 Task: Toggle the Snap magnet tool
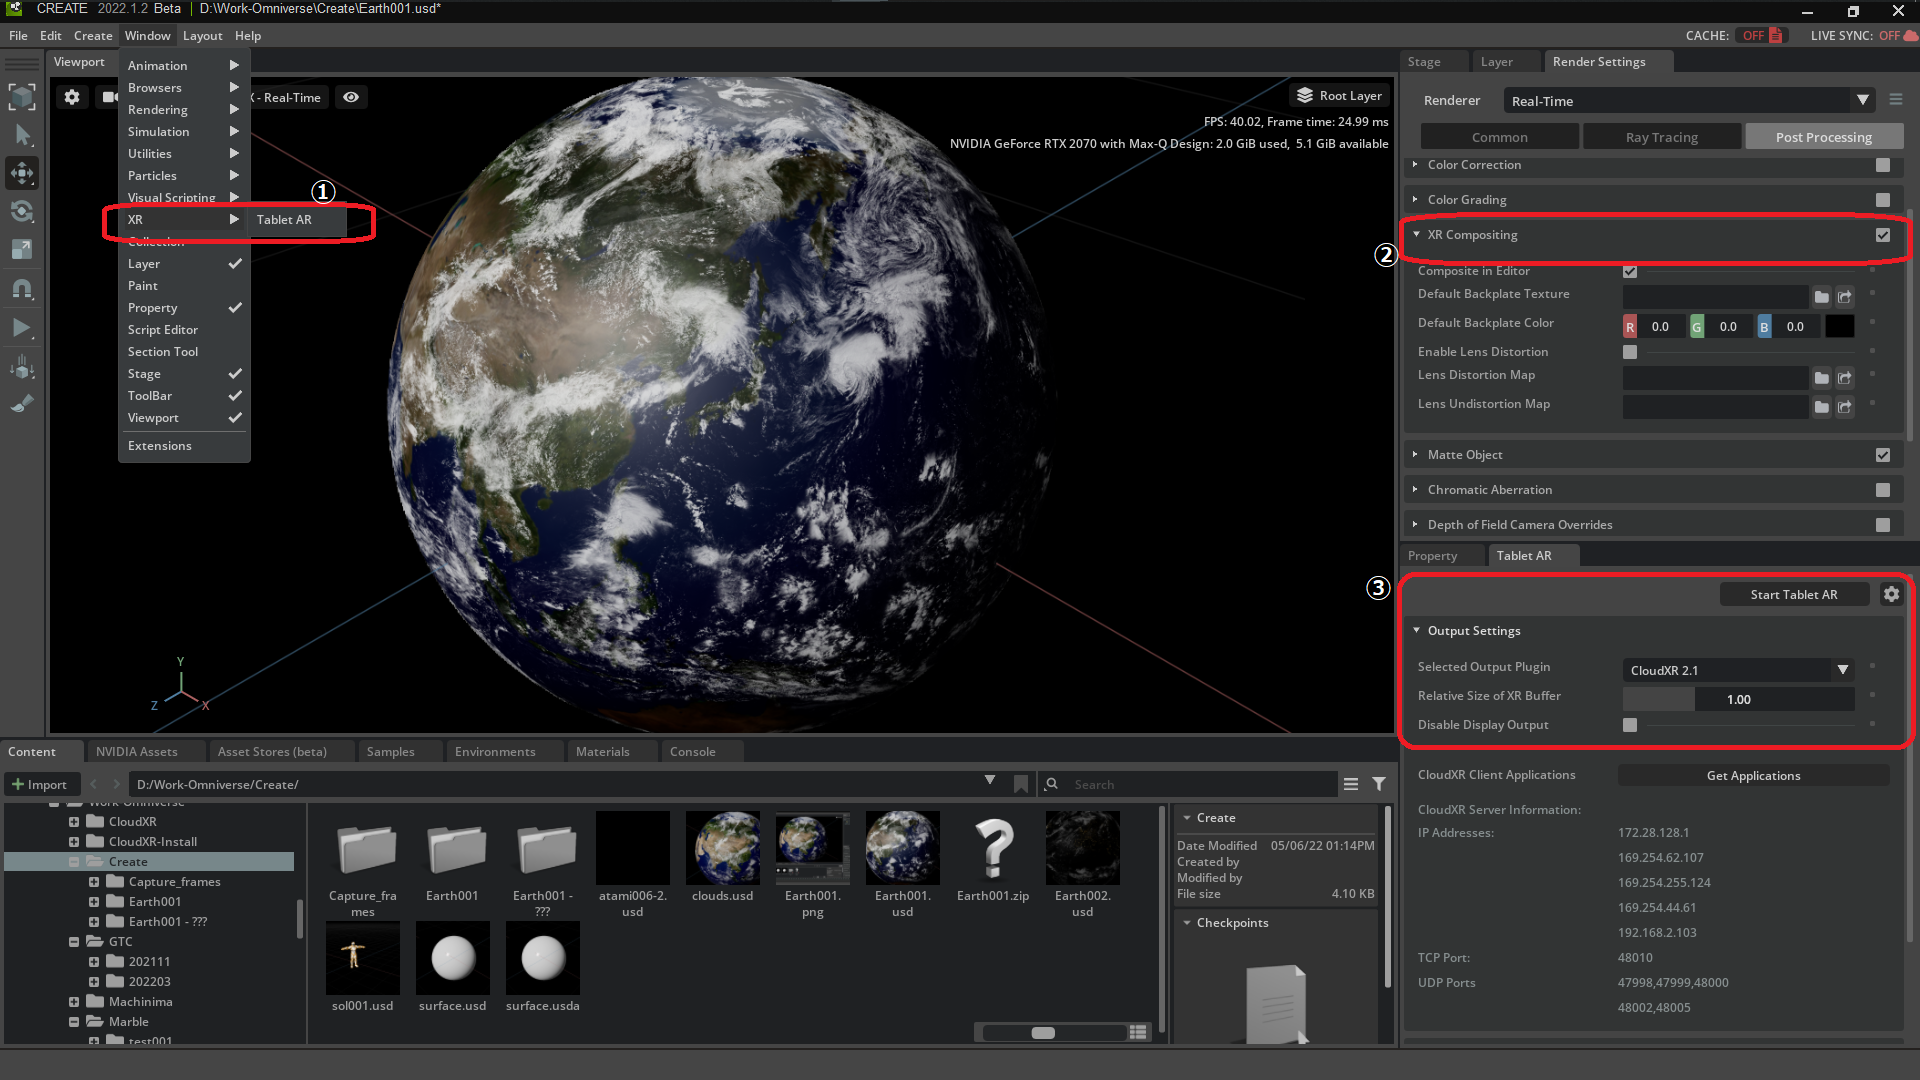(x=22, y=289)
